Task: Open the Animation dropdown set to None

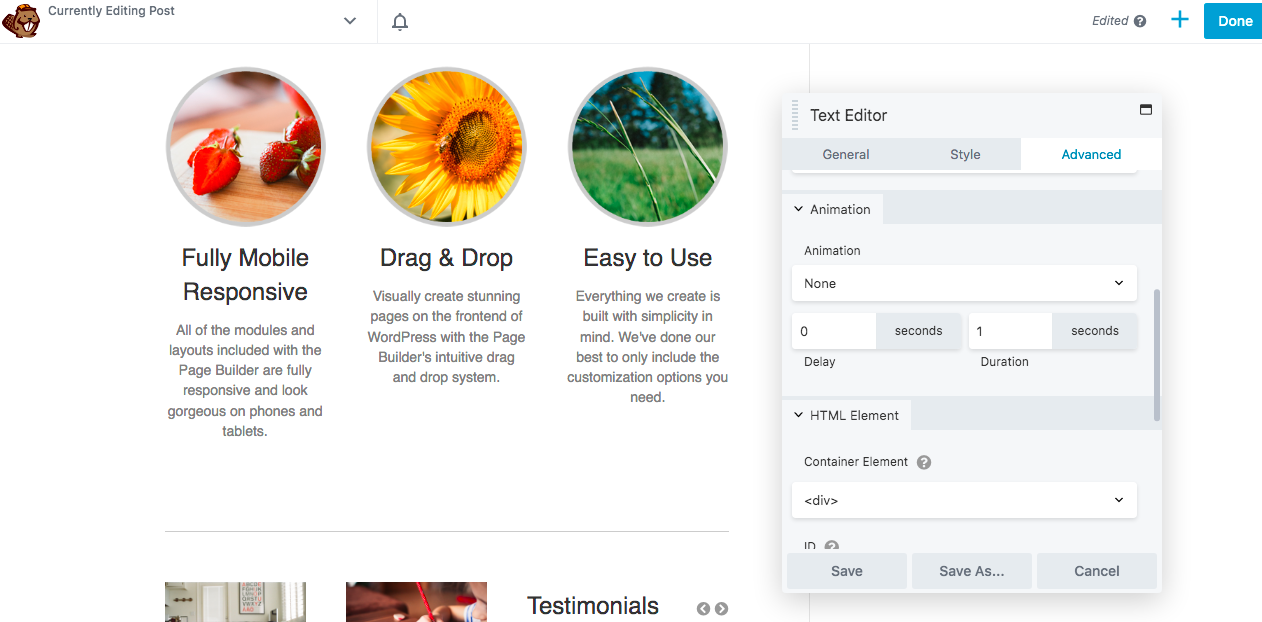Action: [x=964, y=283]
